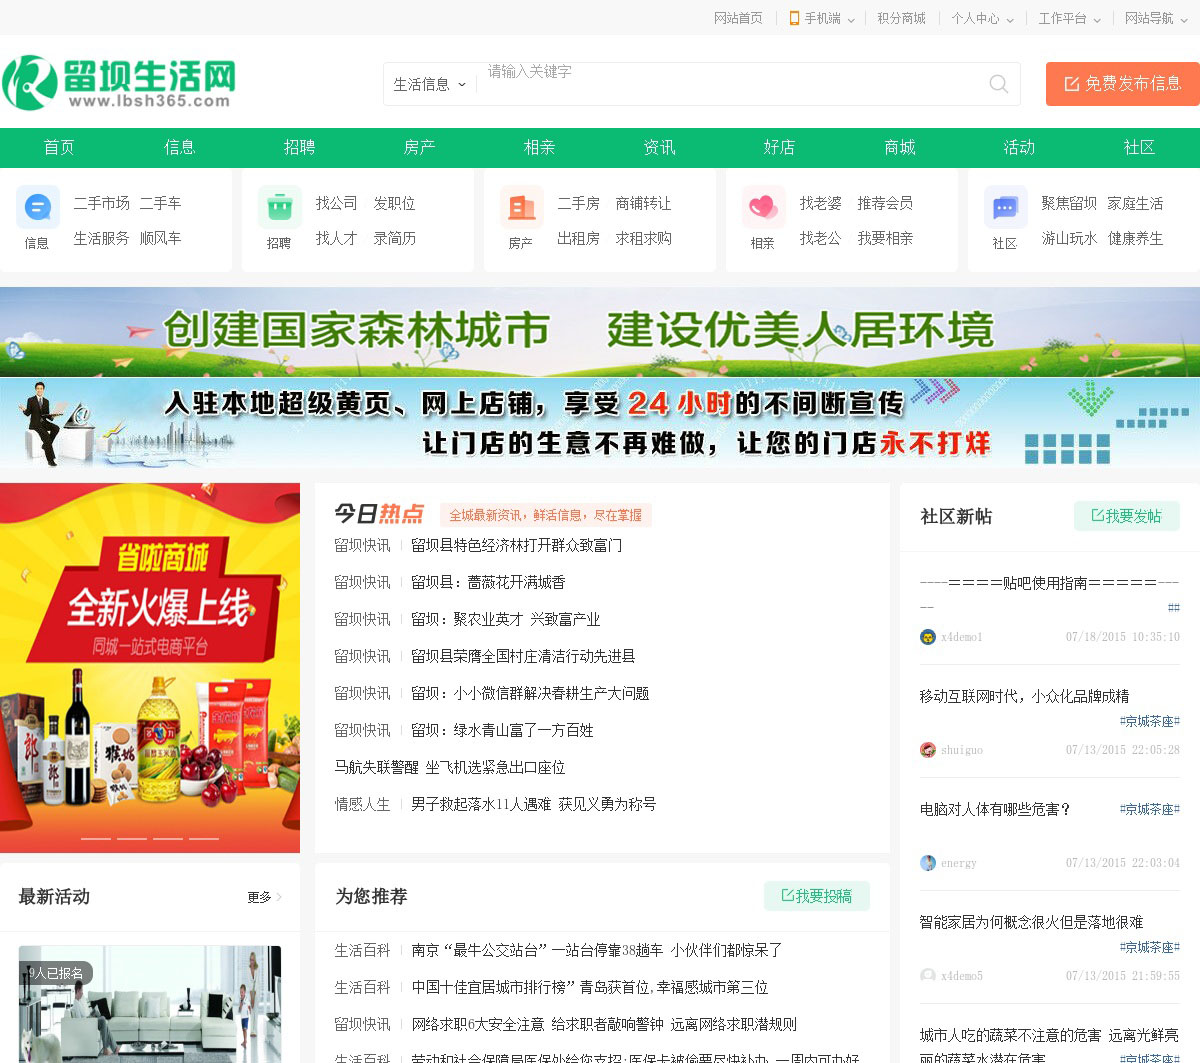The width and height of the screenshot is (1200, 1063).
Task: Open the 我要相亲 link
Action: coord(885,238)
